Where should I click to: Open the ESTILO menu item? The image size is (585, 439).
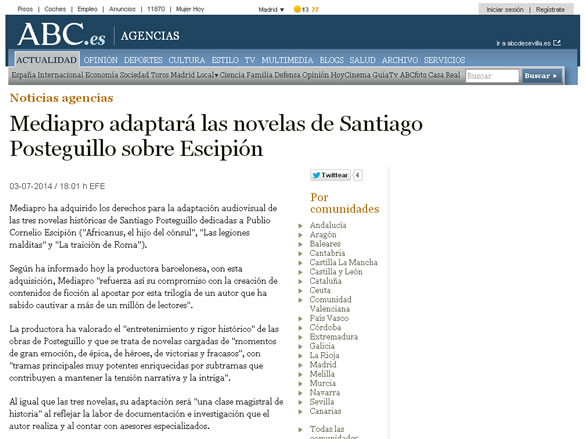coord(225,60)
